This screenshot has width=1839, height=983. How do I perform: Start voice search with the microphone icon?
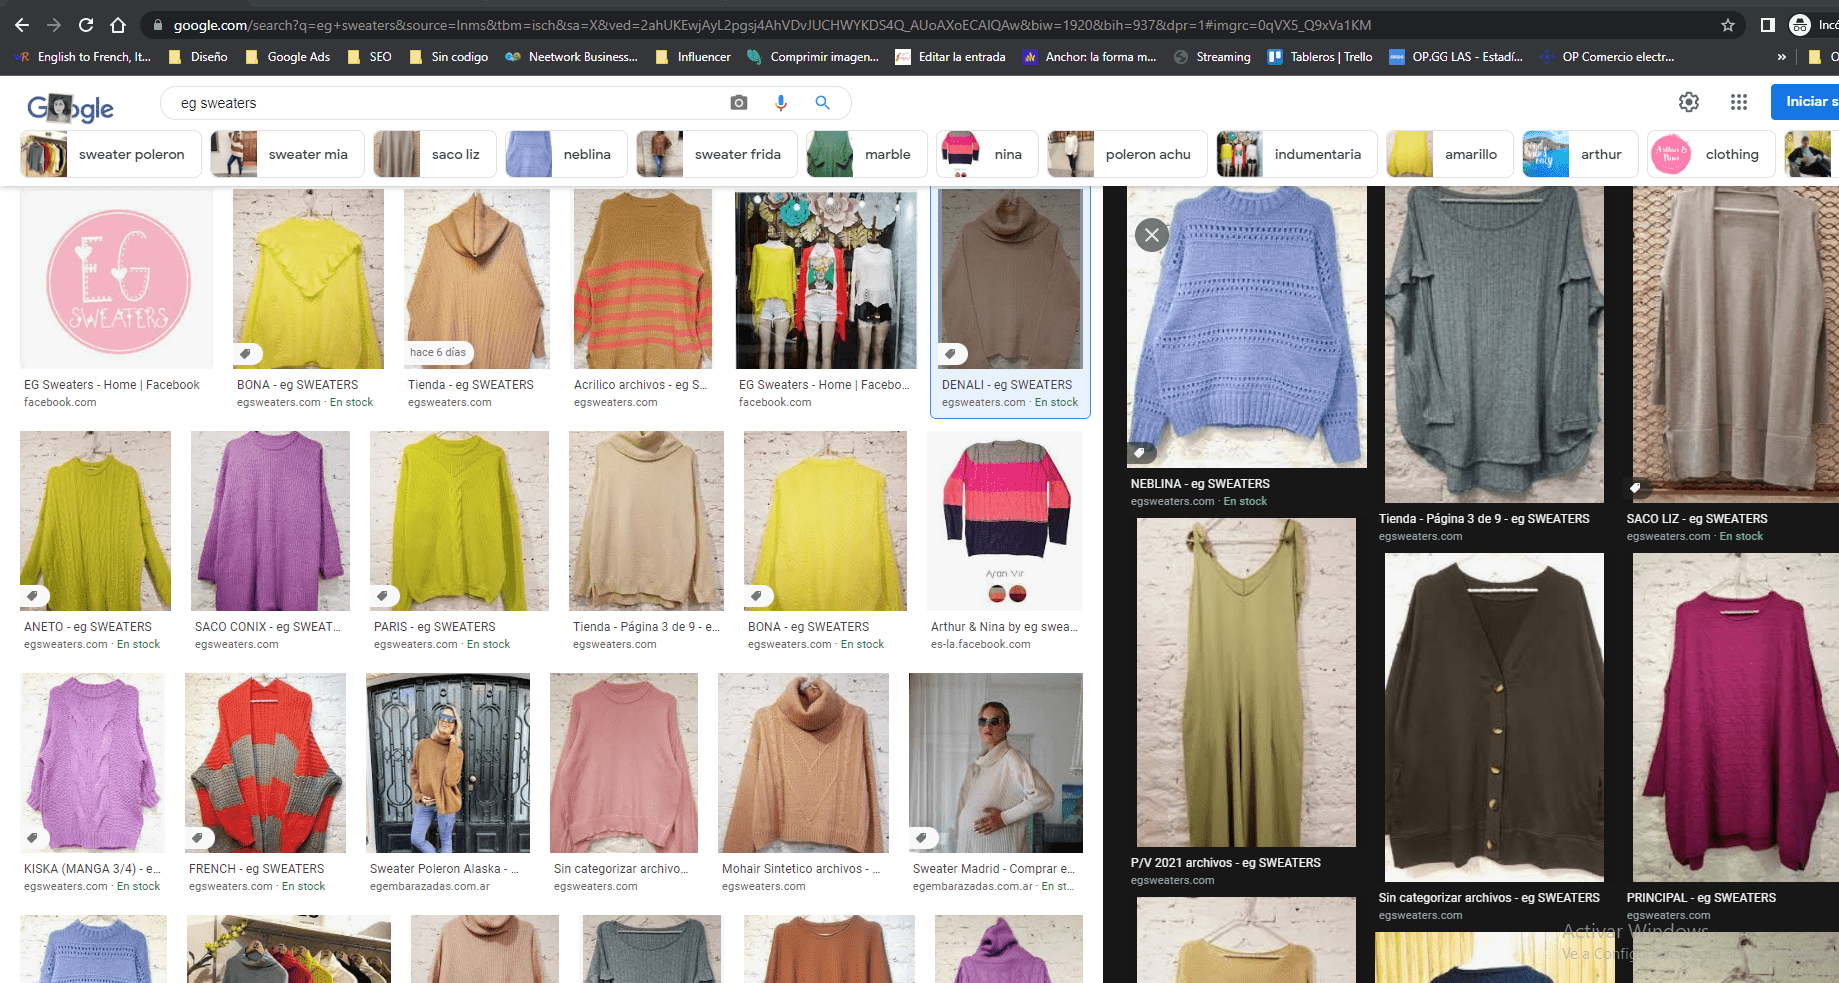pyautogui.click(x=781, y=102)
